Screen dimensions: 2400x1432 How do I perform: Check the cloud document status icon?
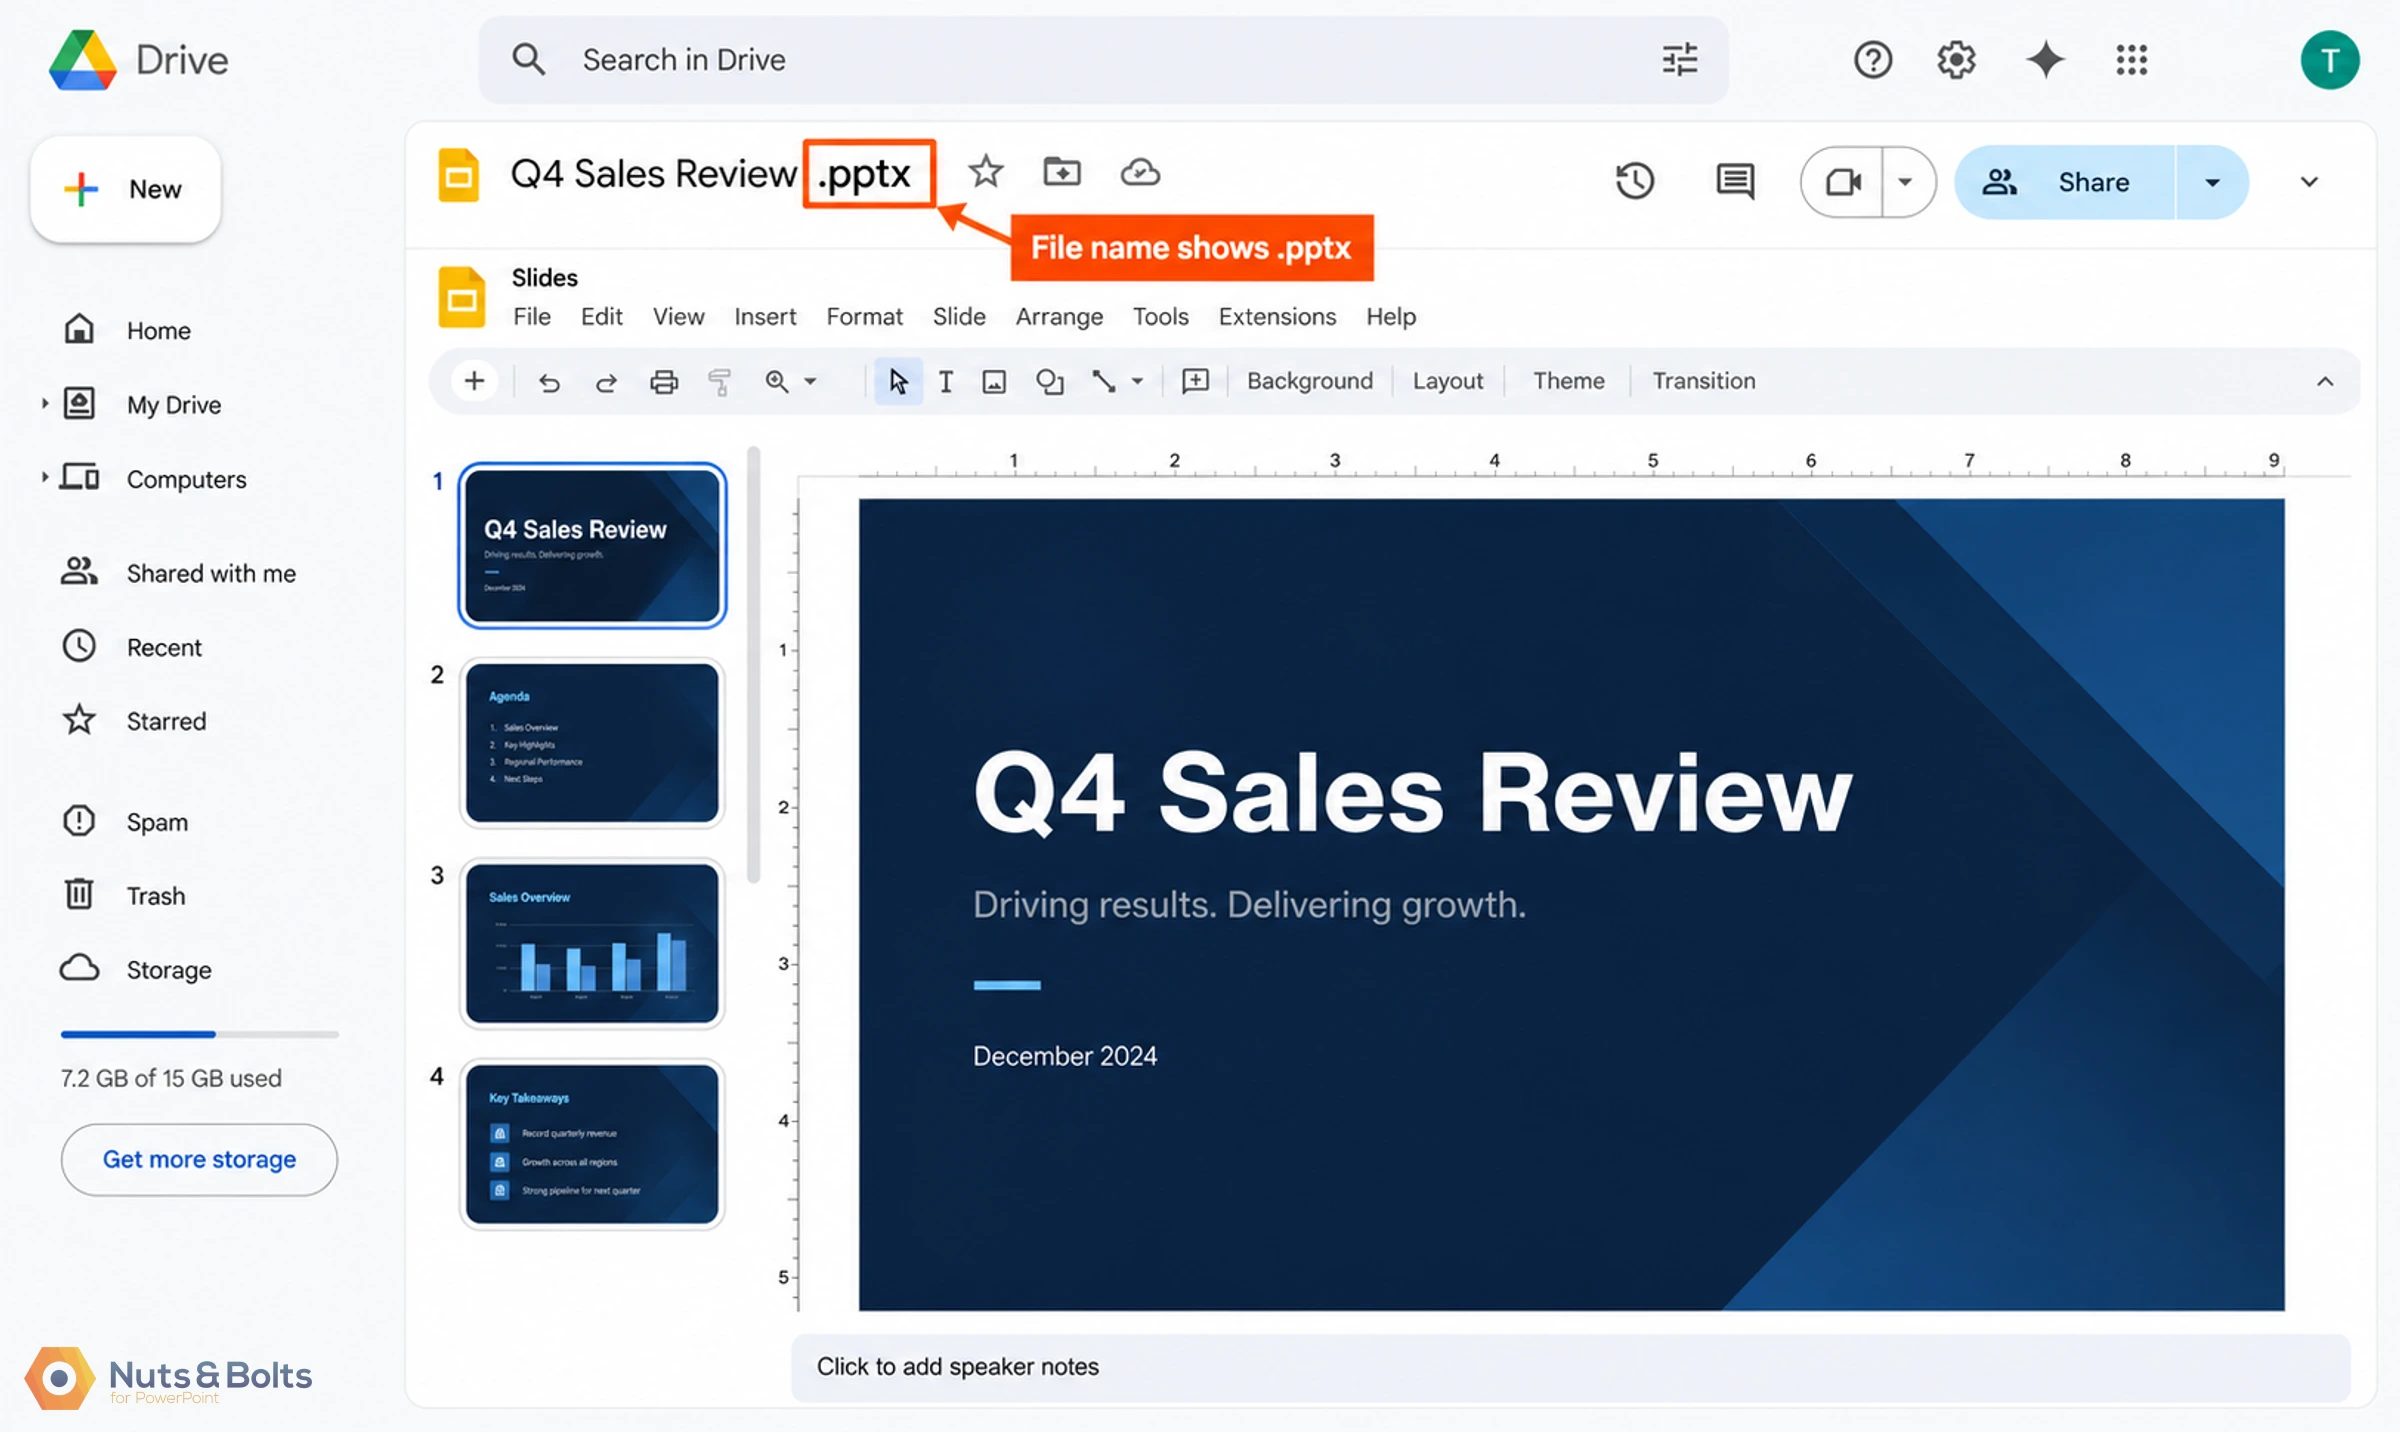tap(1140, 172)
